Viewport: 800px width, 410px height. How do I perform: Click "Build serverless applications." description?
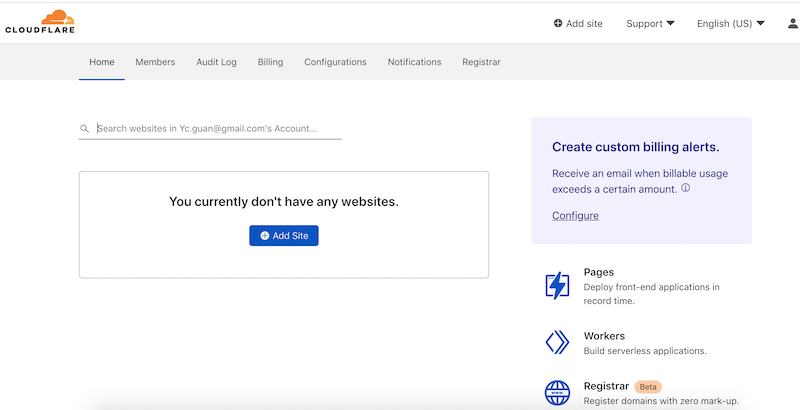click(645, 351)
